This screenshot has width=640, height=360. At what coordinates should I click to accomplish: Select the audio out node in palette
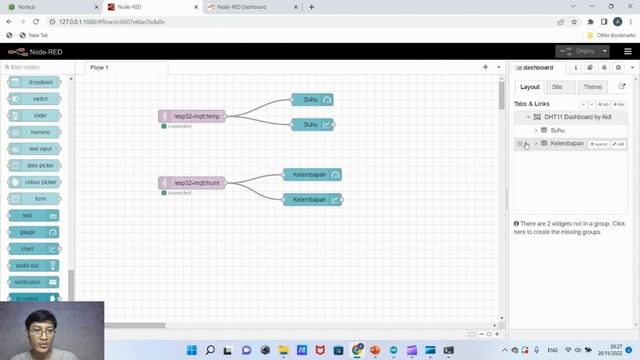[x=34, y=266]
